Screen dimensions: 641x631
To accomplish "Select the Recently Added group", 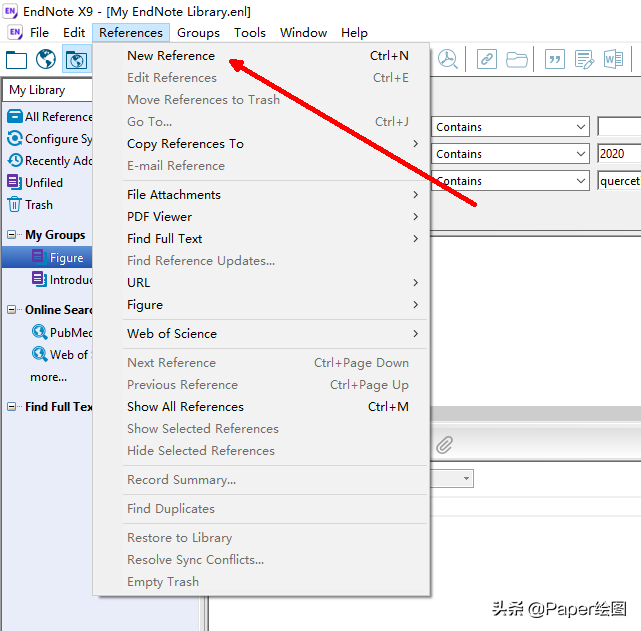I will (x=49, y=161).
